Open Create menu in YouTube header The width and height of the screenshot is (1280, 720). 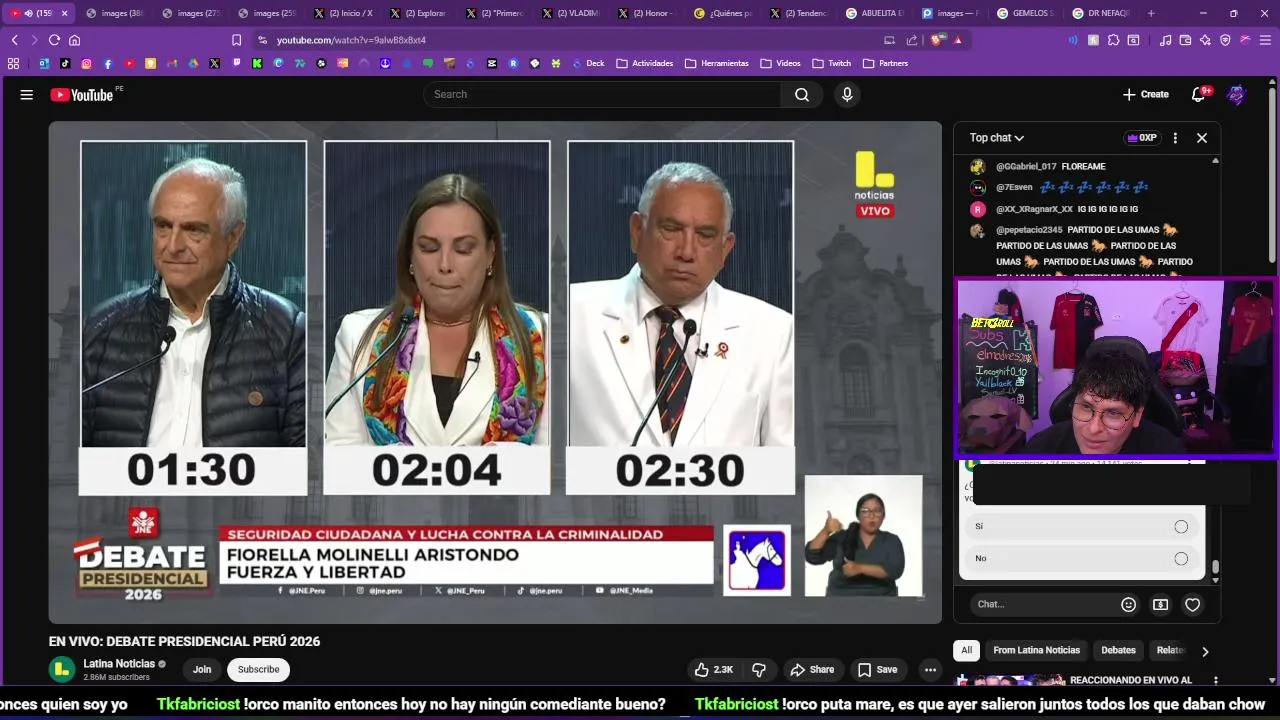(x=1146, y=94)
